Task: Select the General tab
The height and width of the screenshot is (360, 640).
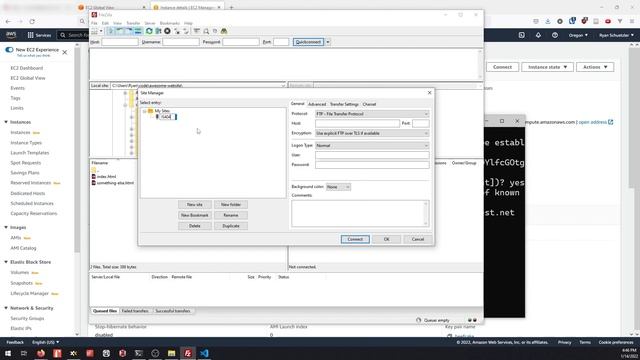Action: 298,104
